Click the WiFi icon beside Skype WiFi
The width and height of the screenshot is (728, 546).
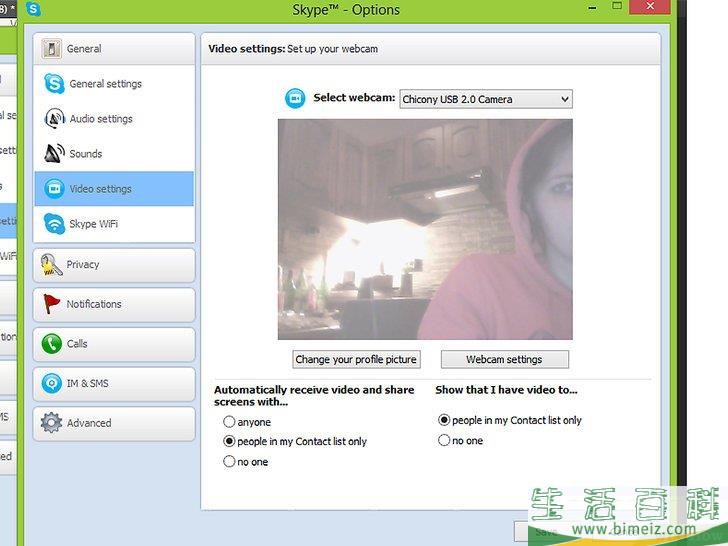[54, 223]
